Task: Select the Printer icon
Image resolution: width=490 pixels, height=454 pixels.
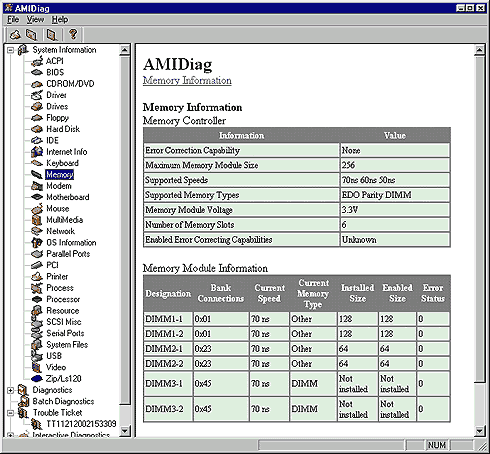Action: click(x=37, y=277)
